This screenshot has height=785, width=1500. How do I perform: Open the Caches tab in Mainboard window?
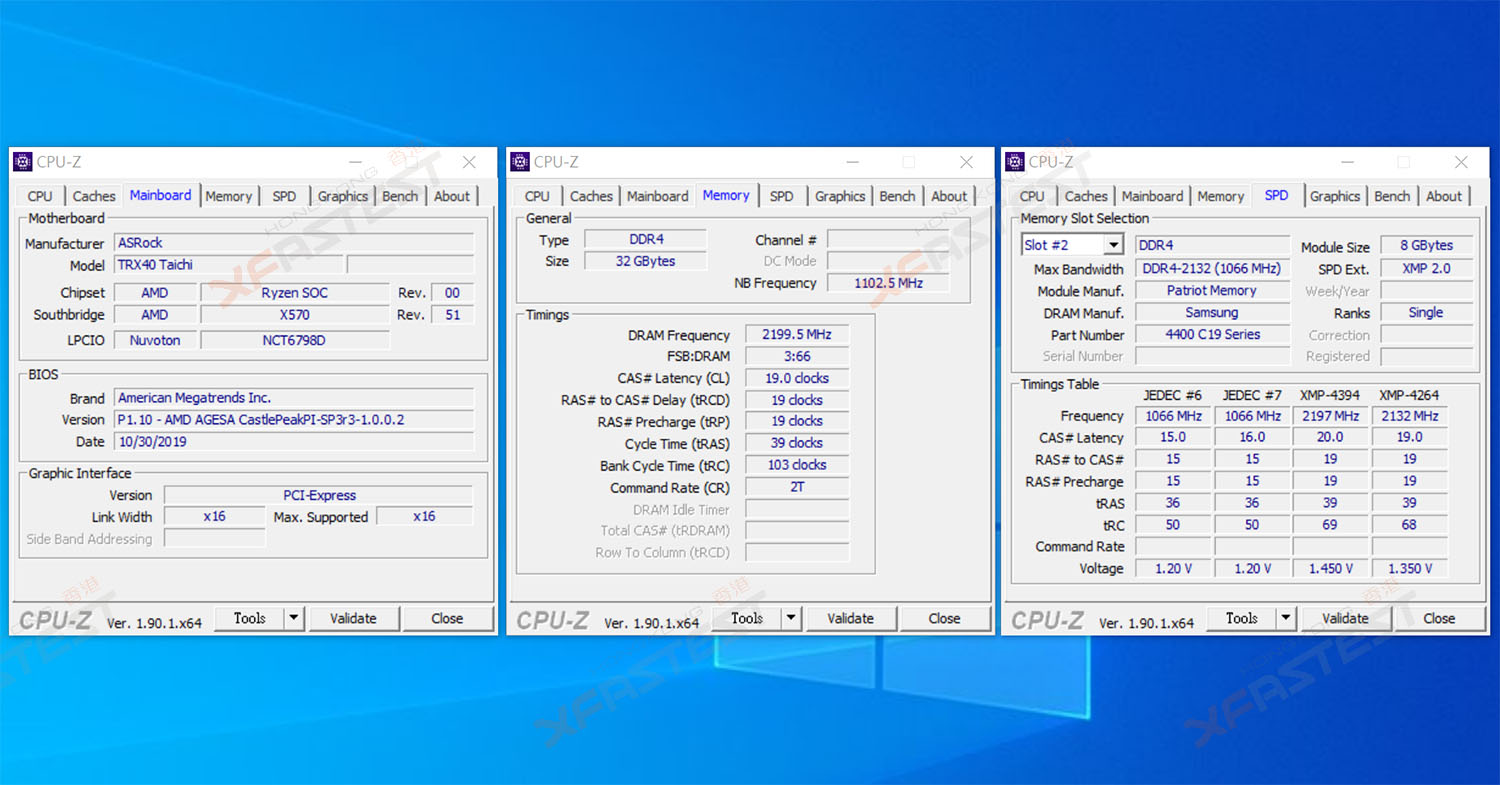(94, 196)
